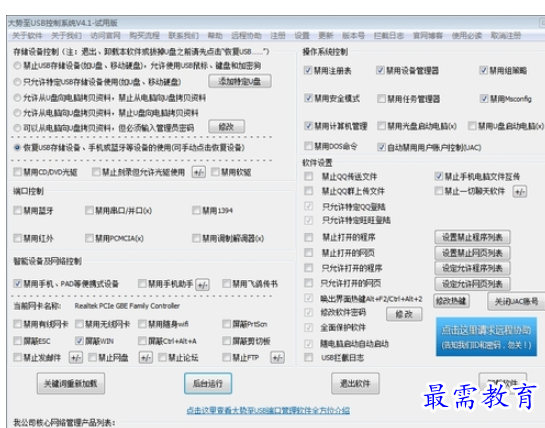Toggle 屏蔽剪切板 checkbox
Image resolution: width=545 pixels, height=428 pixels.
tap(227, 341)
